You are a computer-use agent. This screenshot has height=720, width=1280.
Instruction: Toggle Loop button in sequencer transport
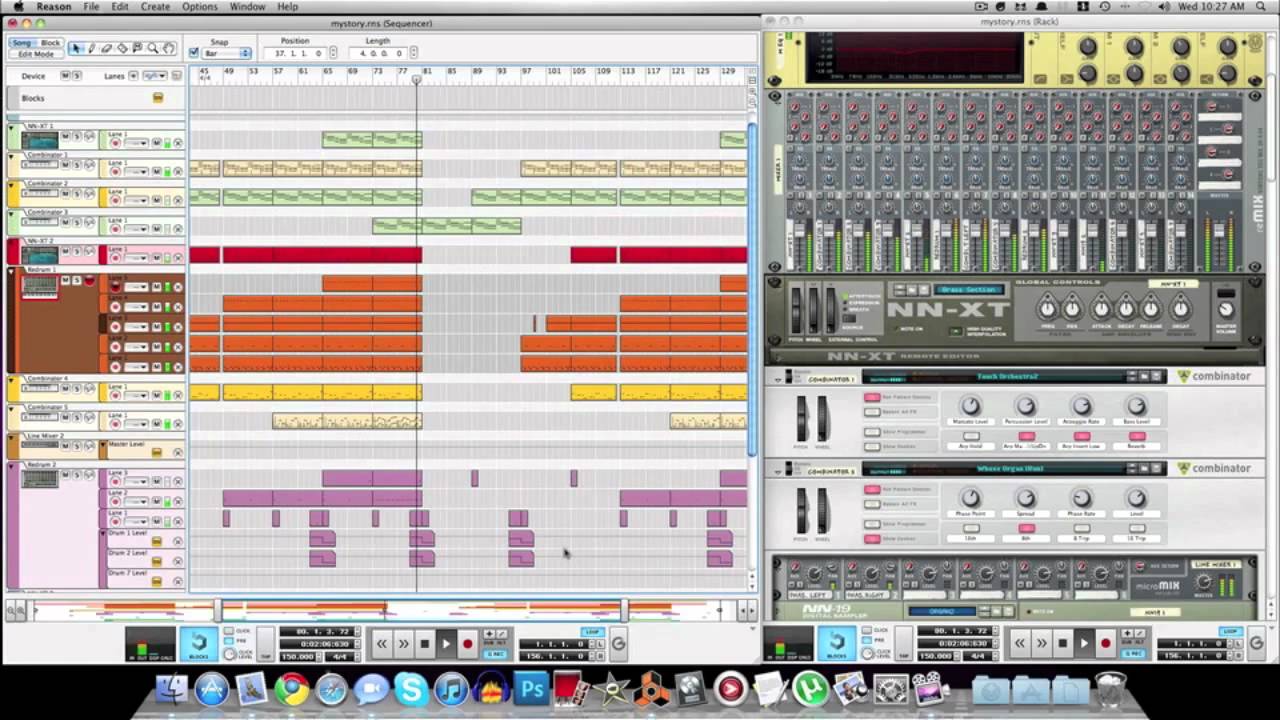click(593, 633)
